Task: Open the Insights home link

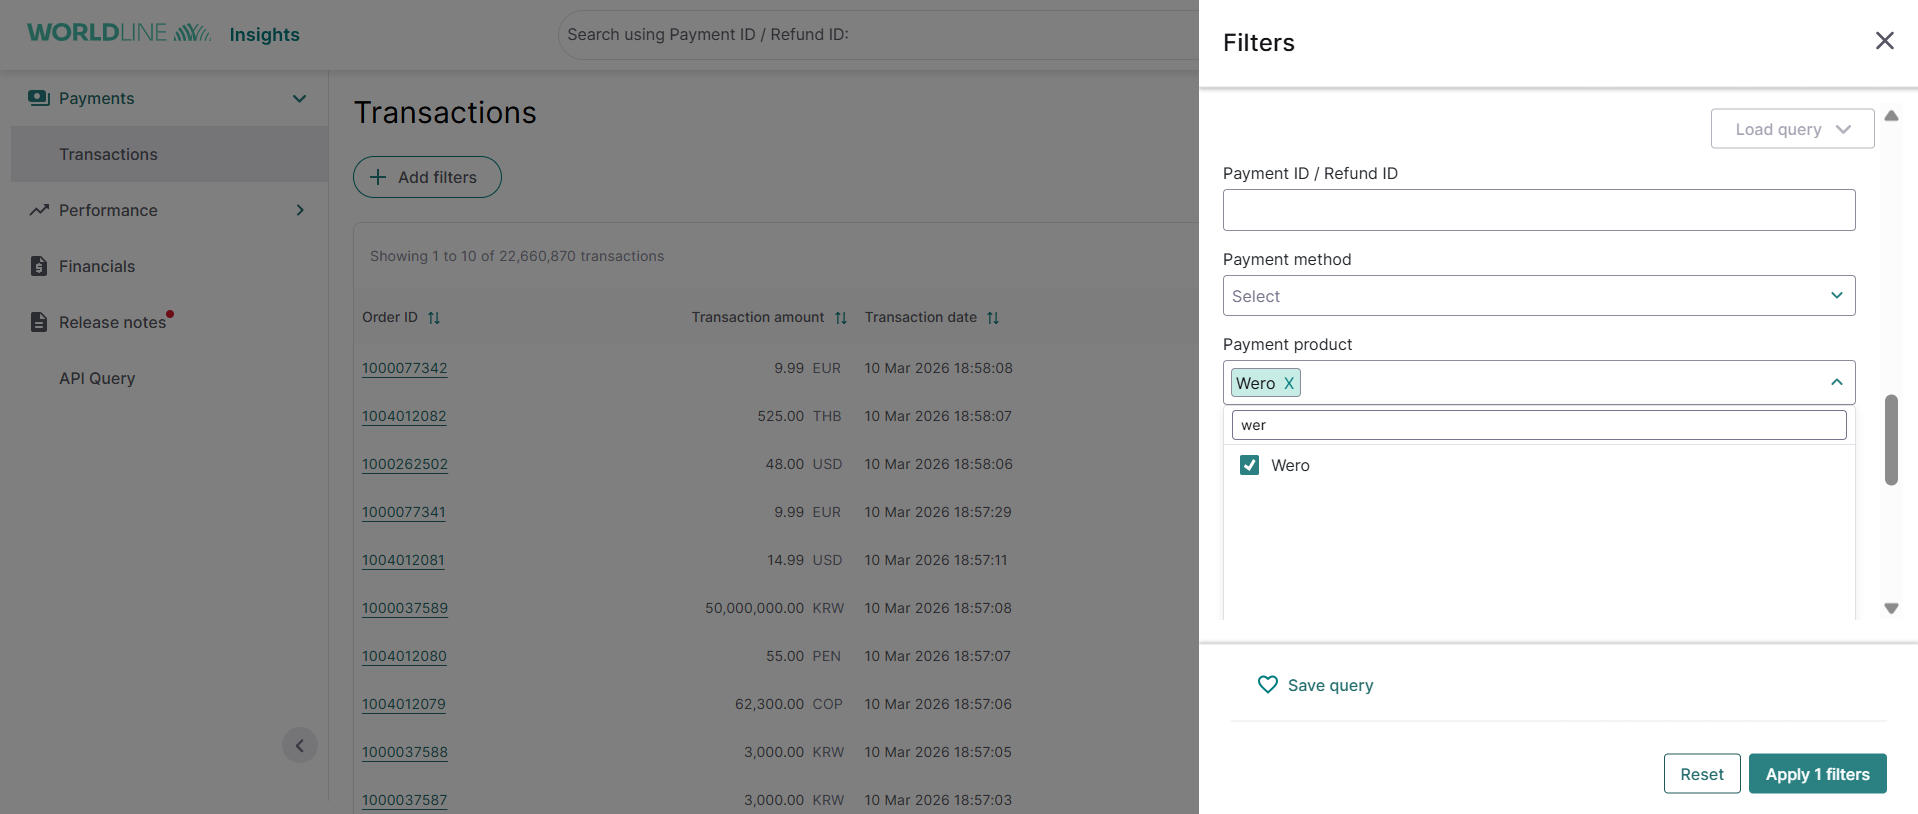Action: point(264,34)
